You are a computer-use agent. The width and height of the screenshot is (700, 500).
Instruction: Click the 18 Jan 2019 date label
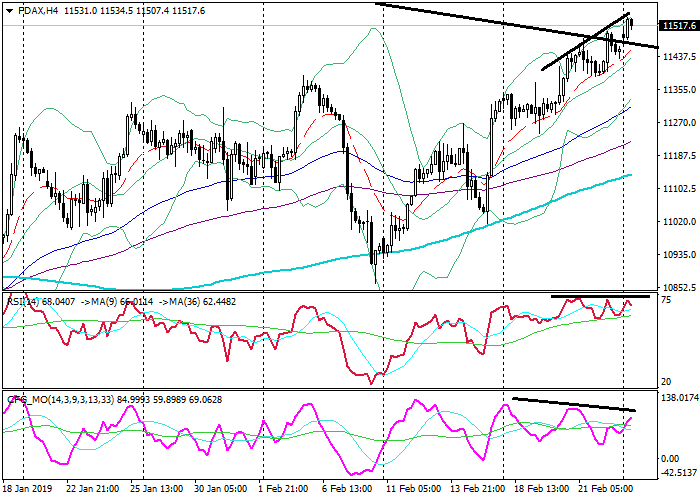point(25,492)
